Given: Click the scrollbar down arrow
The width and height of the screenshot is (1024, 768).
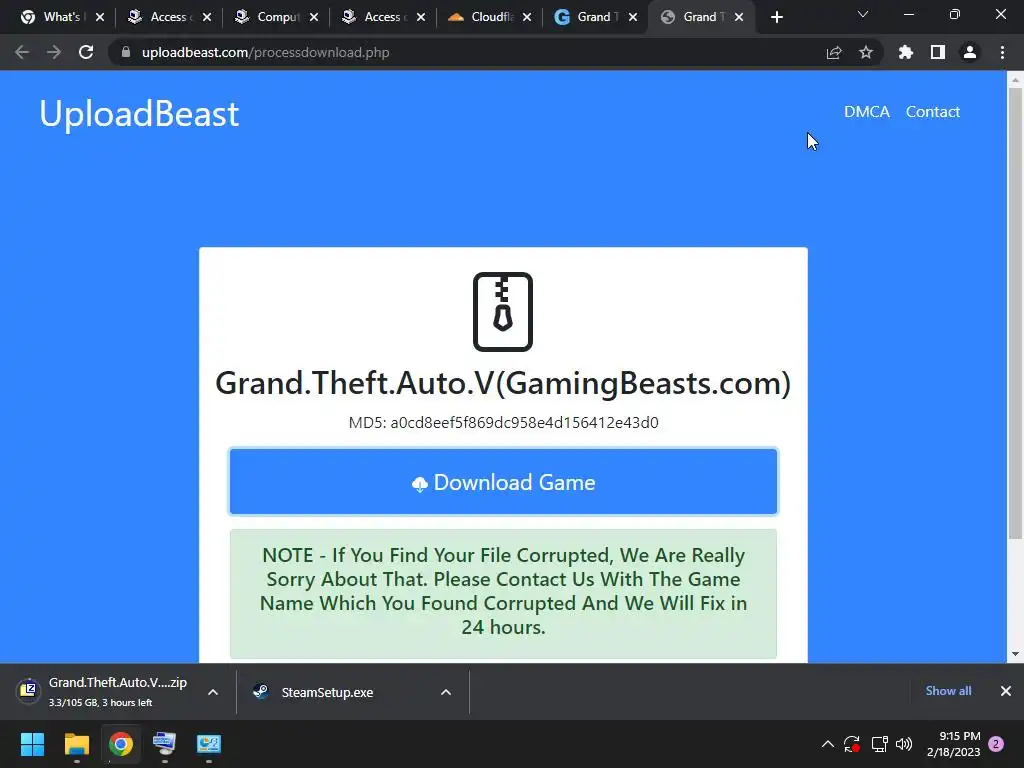Looking at the screenshot, I should click(1015, 654).
